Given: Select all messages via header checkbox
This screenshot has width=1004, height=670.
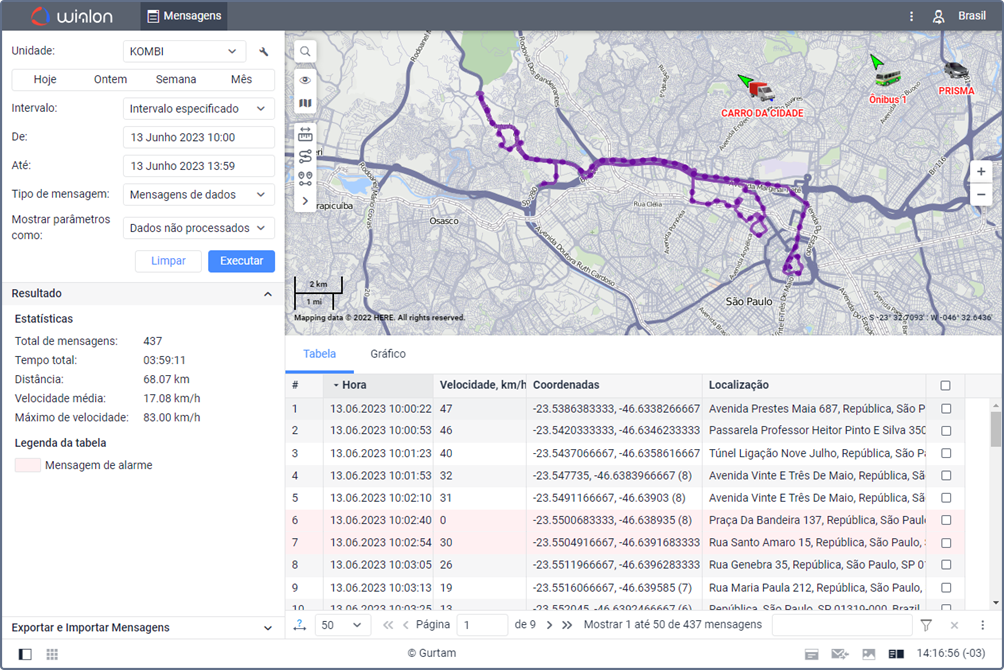Looking at the screenshot, I should tap(946, 385).
